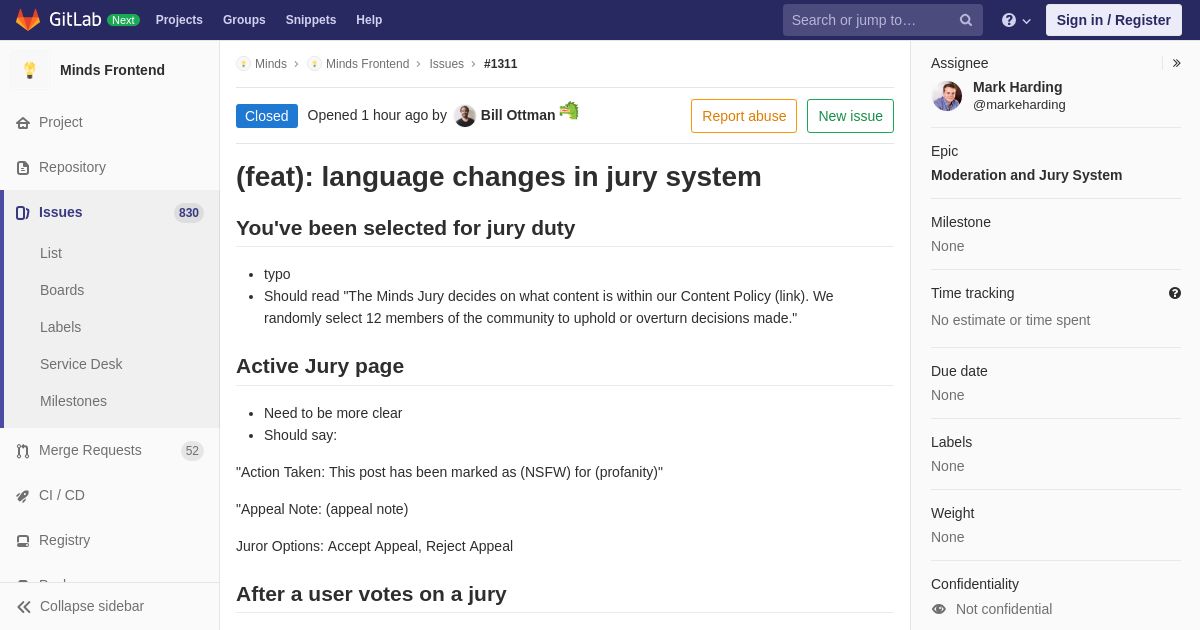
Task: Click the Minds Frontend project title
Action: point(112,70)
